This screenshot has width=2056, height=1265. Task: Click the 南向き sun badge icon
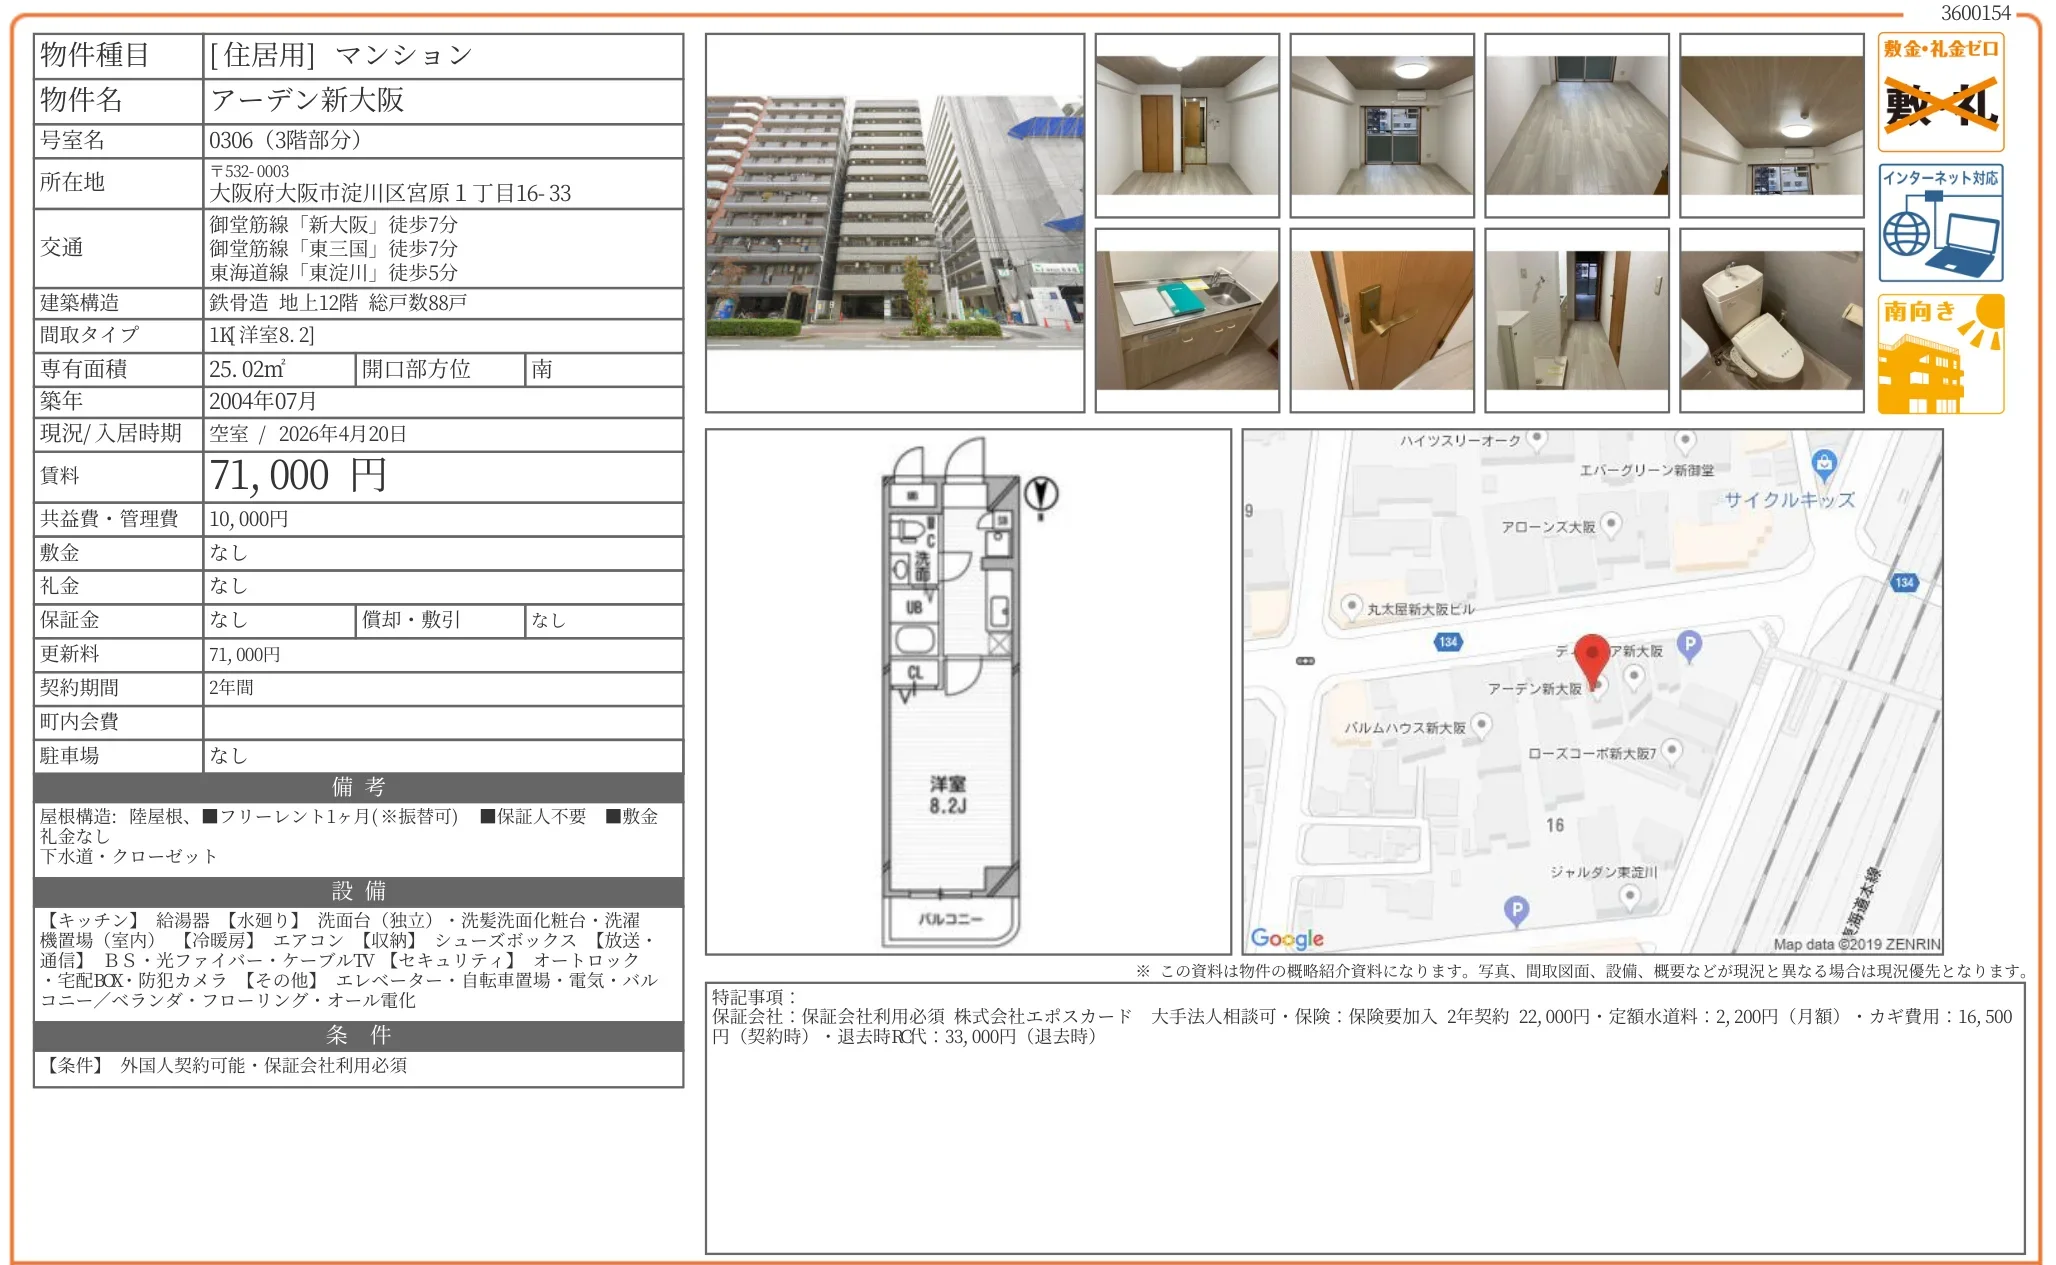[1939, 354]
